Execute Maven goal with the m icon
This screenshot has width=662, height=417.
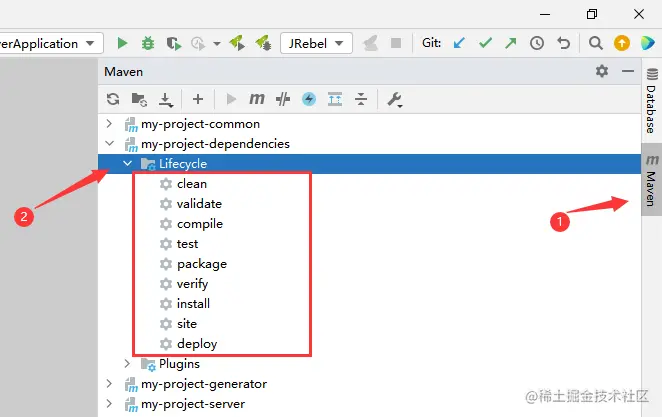point(256,99)
